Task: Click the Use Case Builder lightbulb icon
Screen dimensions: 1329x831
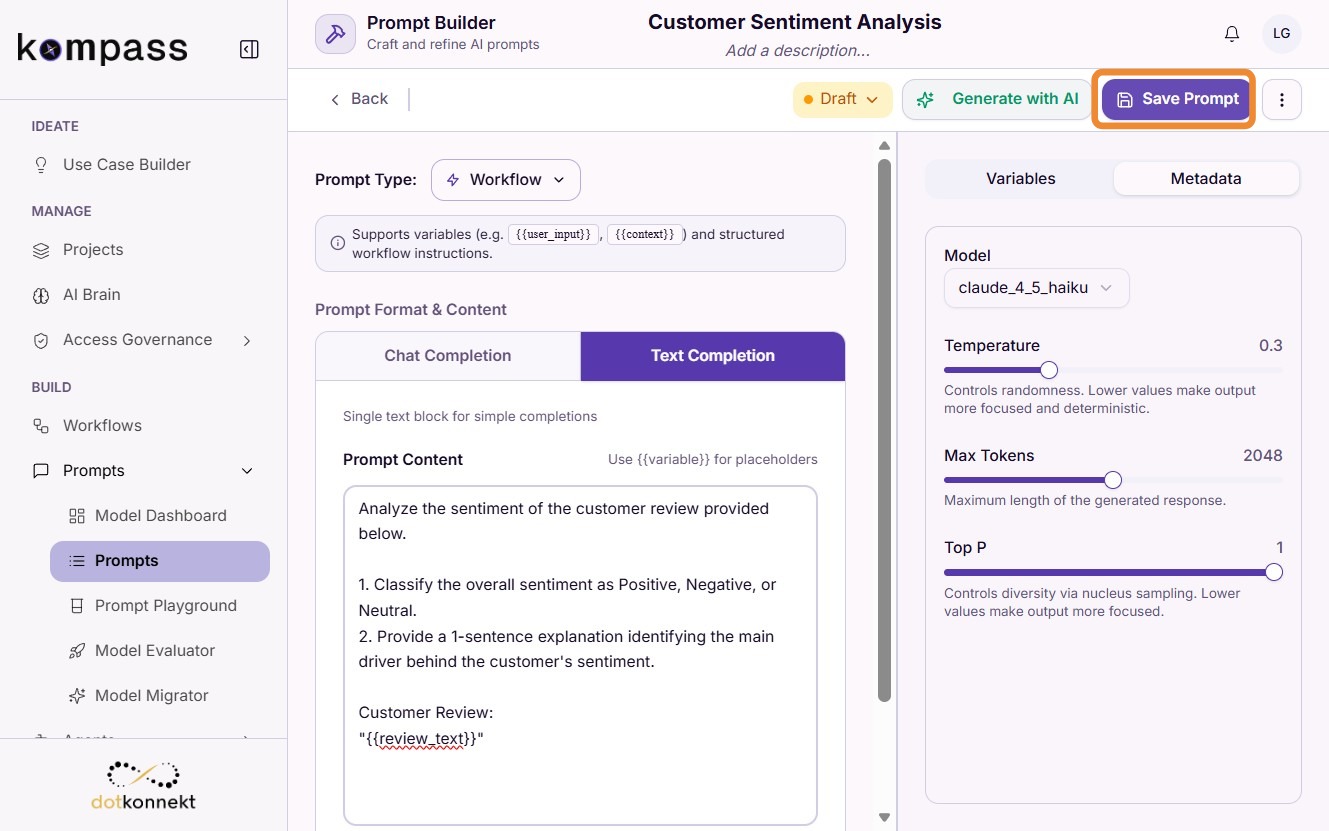Action: 41,165
